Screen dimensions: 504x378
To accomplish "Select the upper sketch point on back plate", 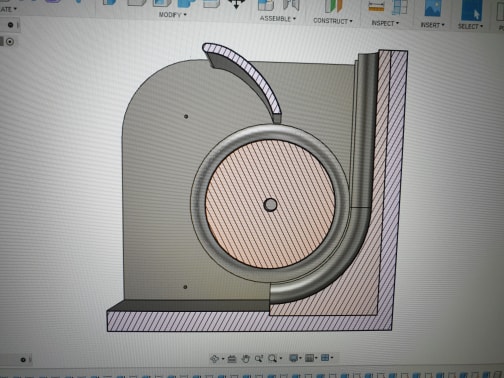I will (186, 116).
